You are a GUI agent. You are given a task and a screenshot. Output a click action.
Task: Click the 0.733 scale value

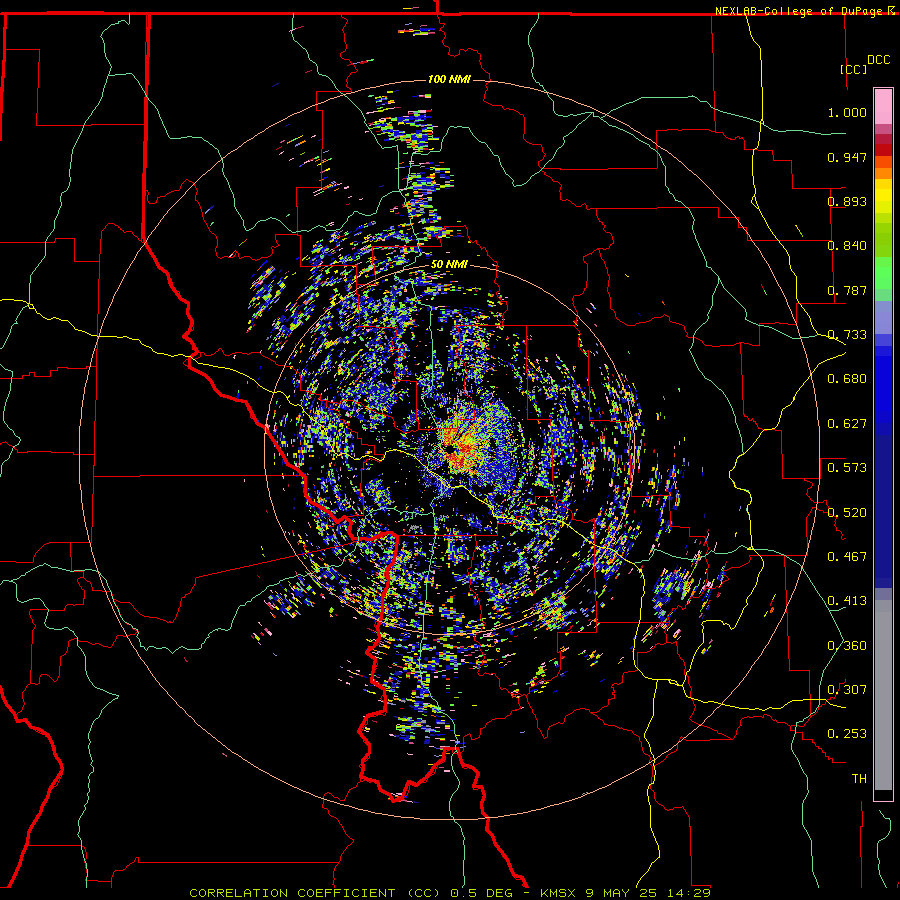pyautogui.click(x=847, y=335)
